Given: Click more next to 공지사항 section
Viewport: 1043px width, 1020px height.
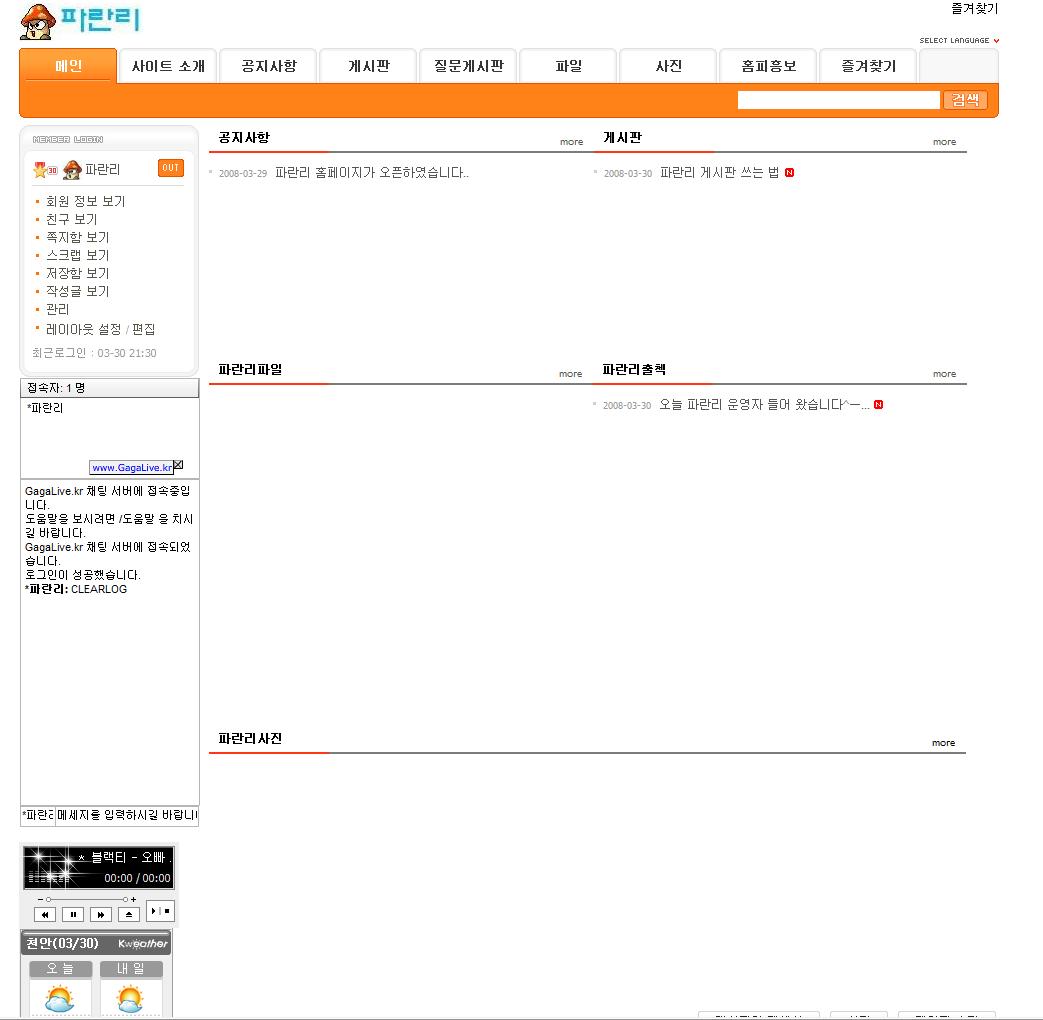Looking at the screenshot, I should [571, 142].
